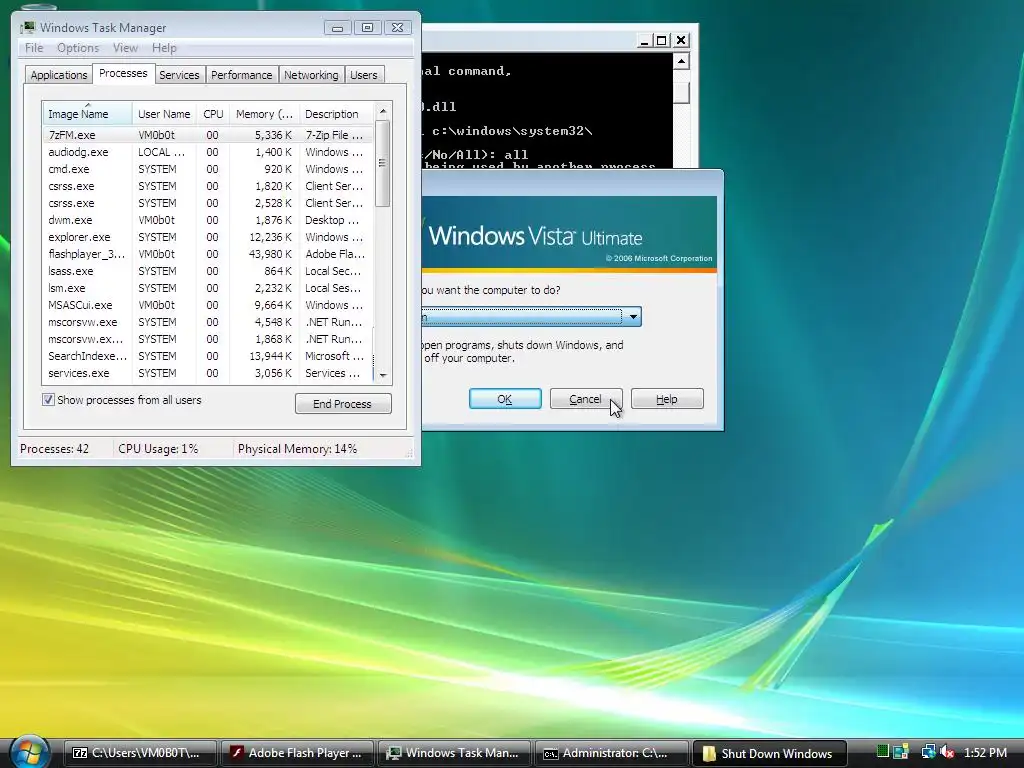Click process list scroll up arrow
The width and height of the screenshot is (1024, 768).
[x=383, y=111]
